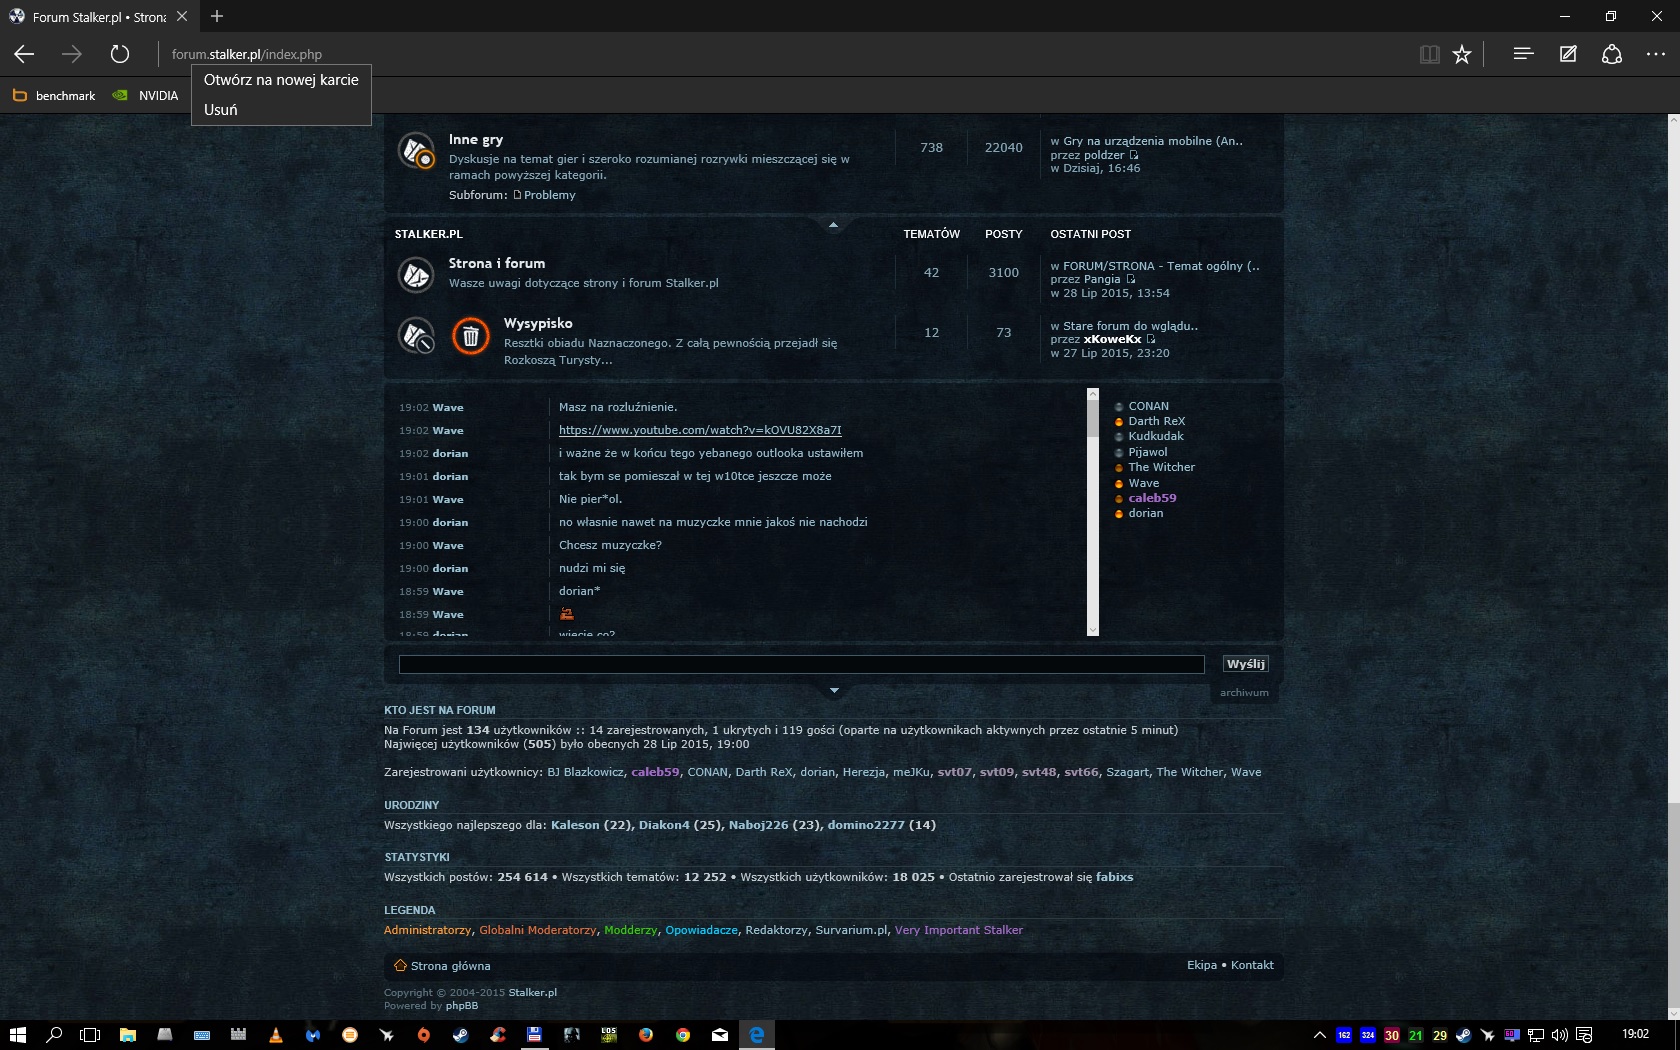1680x1050 pixels.
Task: View latest post icon next to Pangia
Action: click(1131, 279)
